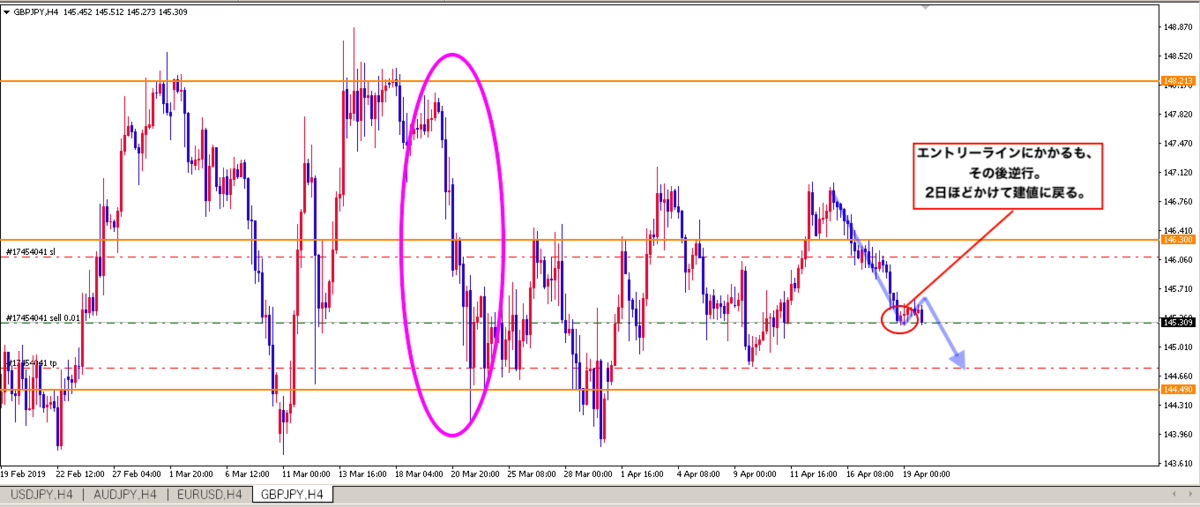Open the AUDJPY,H4 chart tab
1200x507 pixels.
[x=123, y=494]
